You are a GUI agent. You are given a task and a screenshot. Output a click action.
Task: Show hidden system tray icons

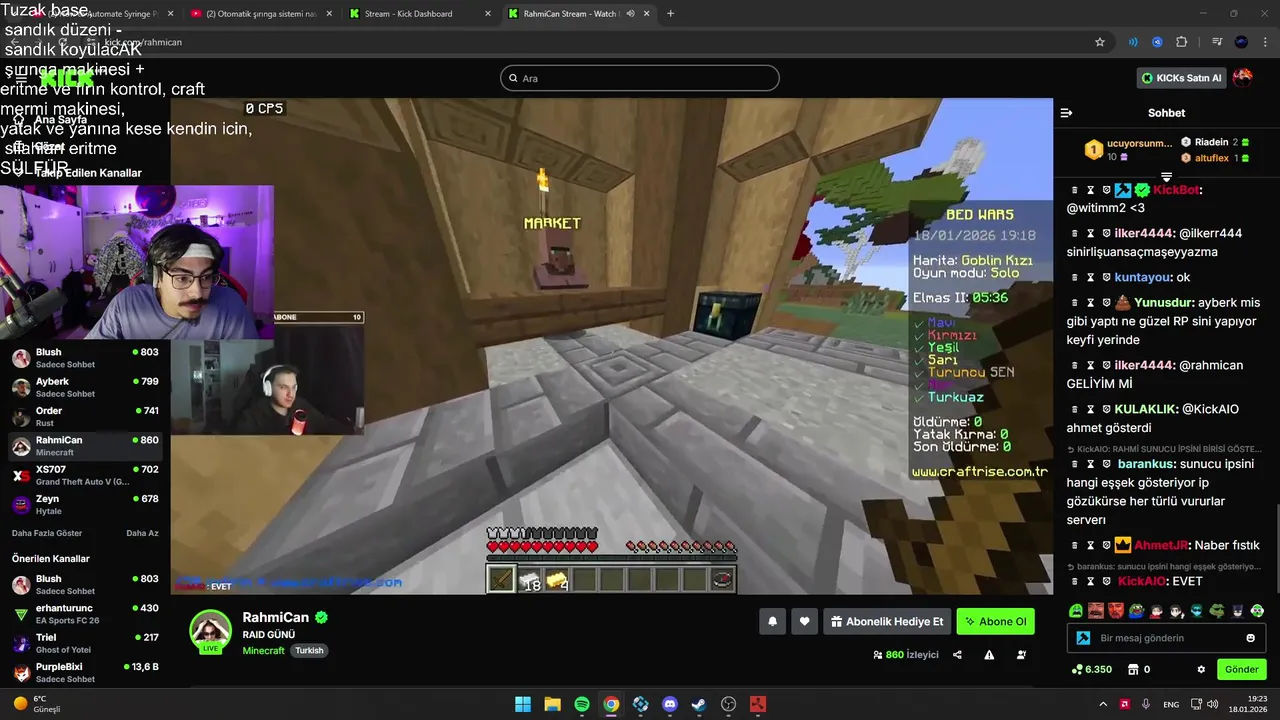click(1104, 704)
